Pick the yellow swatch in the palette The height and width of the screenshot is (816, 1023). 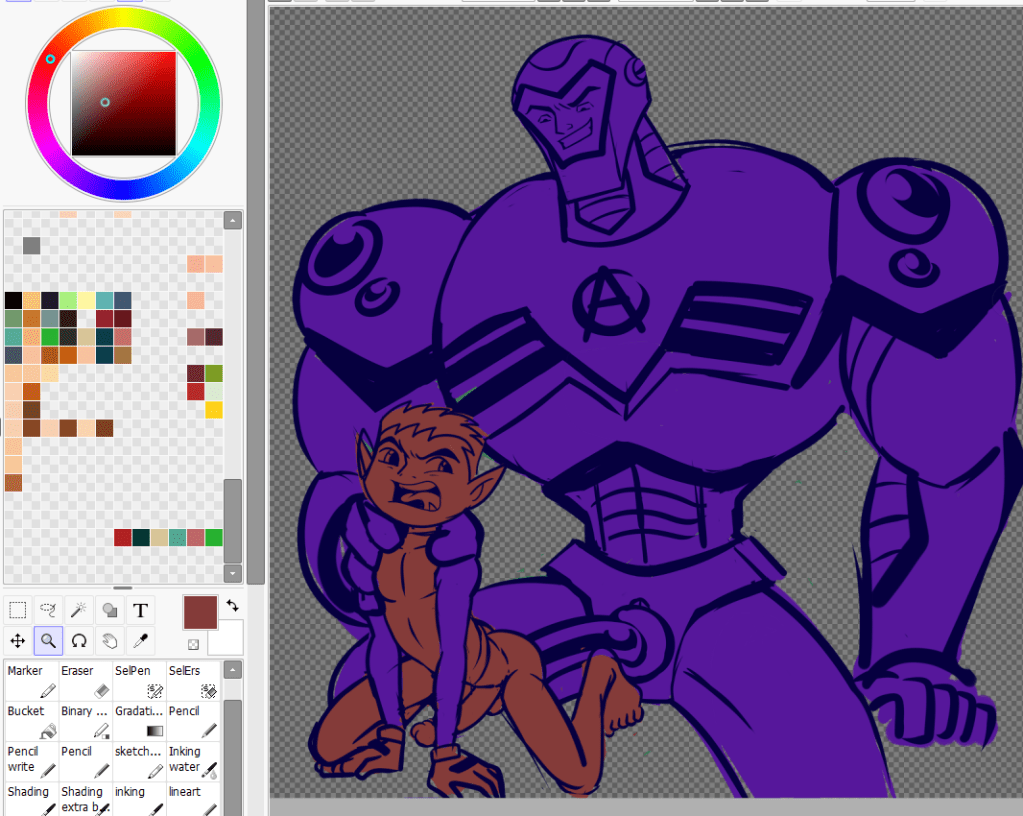[214, 410]
